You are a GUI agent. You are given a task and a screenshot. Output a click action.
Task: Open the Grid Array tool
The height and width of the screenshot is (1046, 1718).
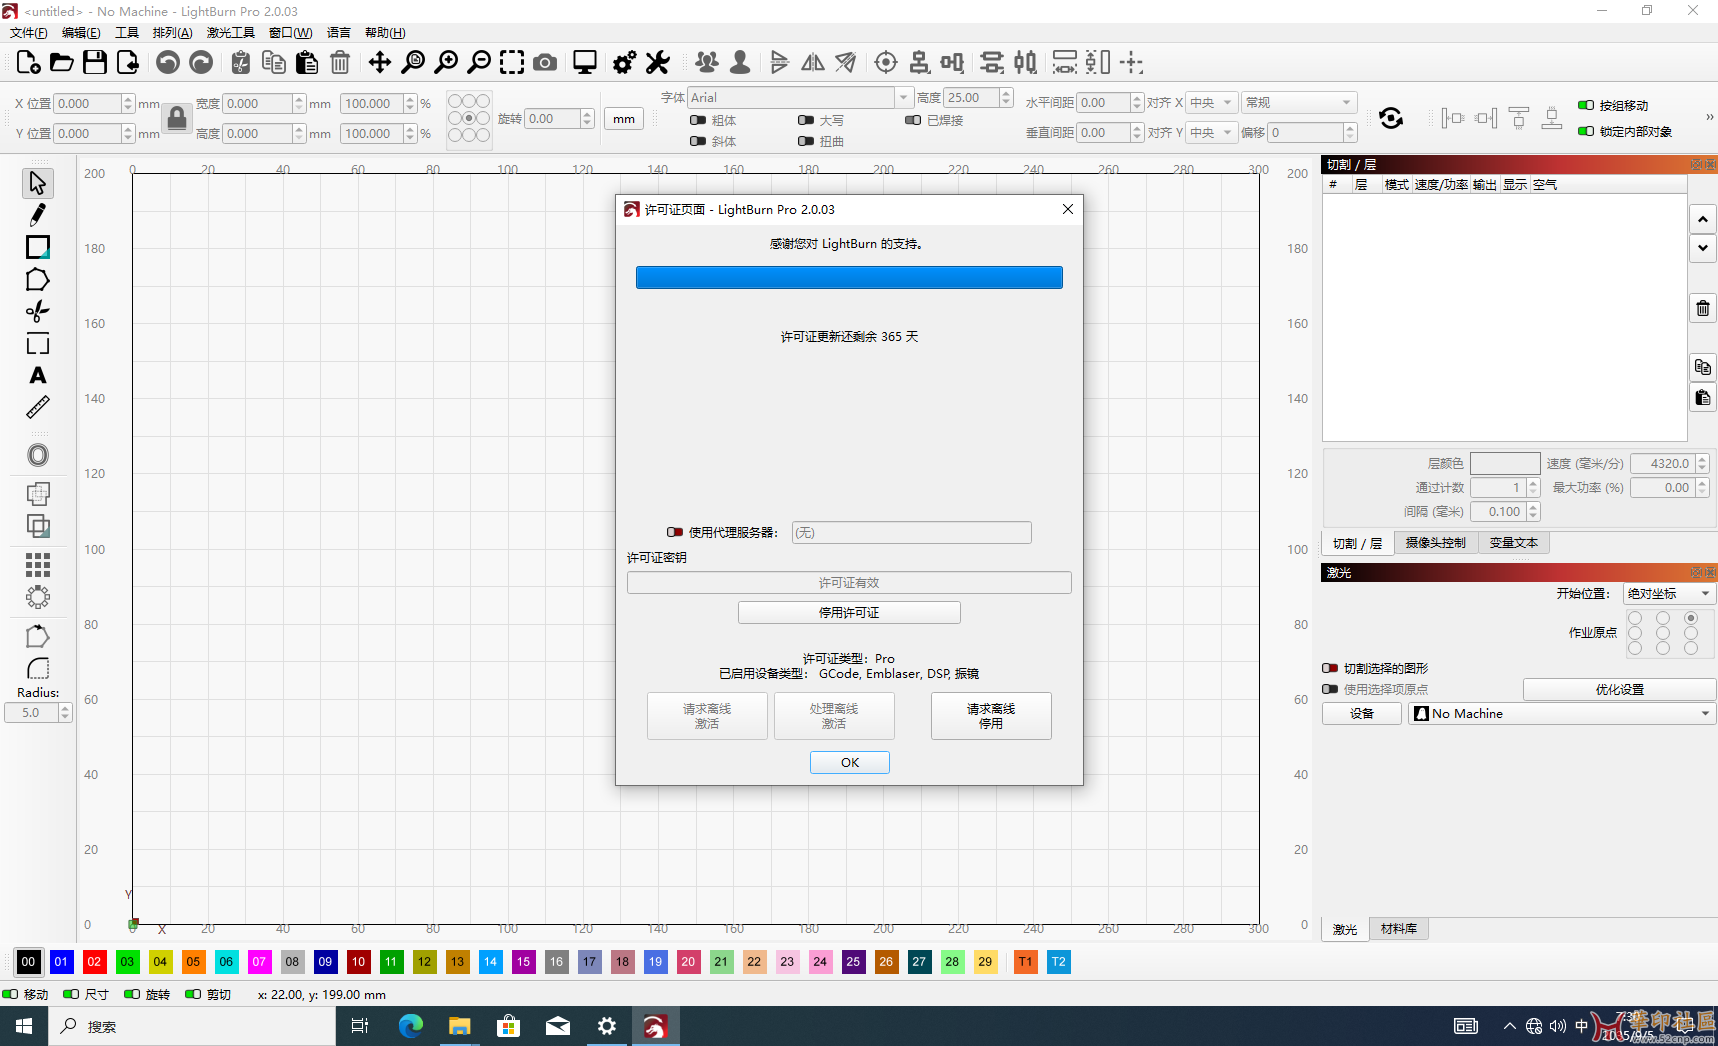(x=37, y=566)
